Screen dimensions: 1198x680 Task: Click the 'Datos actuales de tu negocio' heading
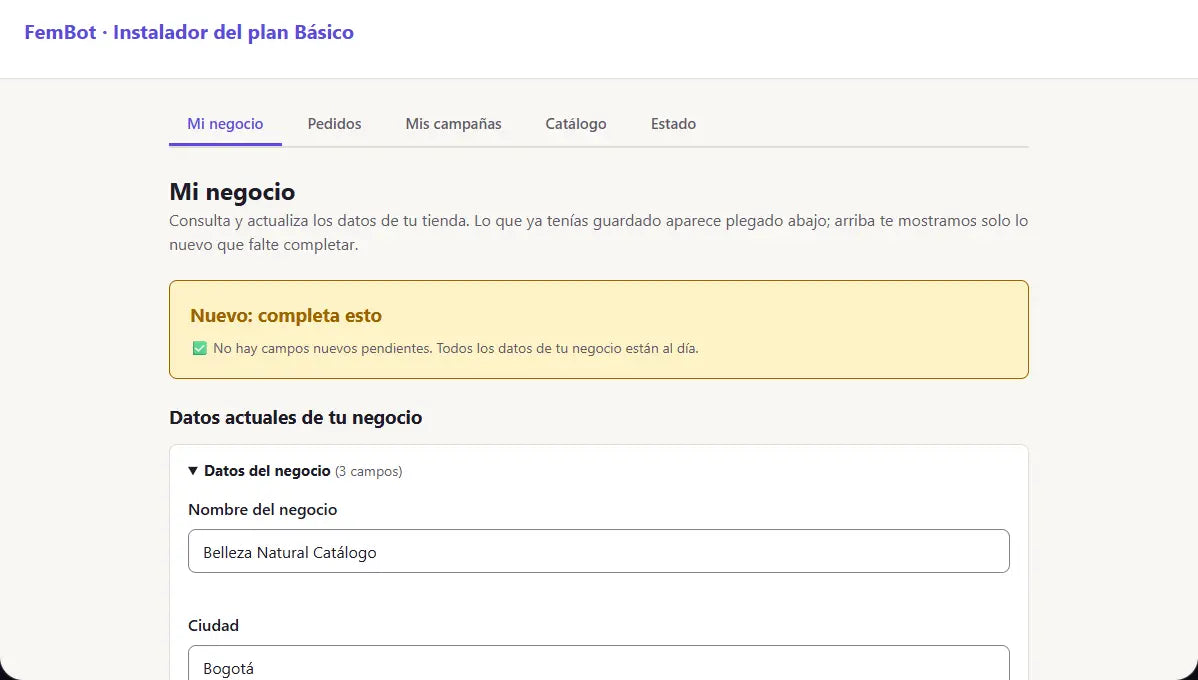pyautogui.click(x=296, y=418)
